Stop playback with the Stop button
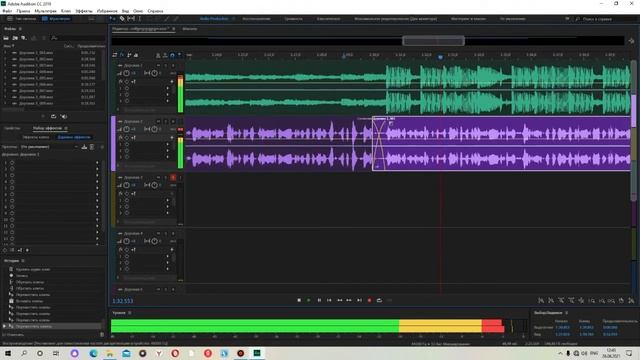This screenshot has height=360, width=640. click(x=299, y=300)
